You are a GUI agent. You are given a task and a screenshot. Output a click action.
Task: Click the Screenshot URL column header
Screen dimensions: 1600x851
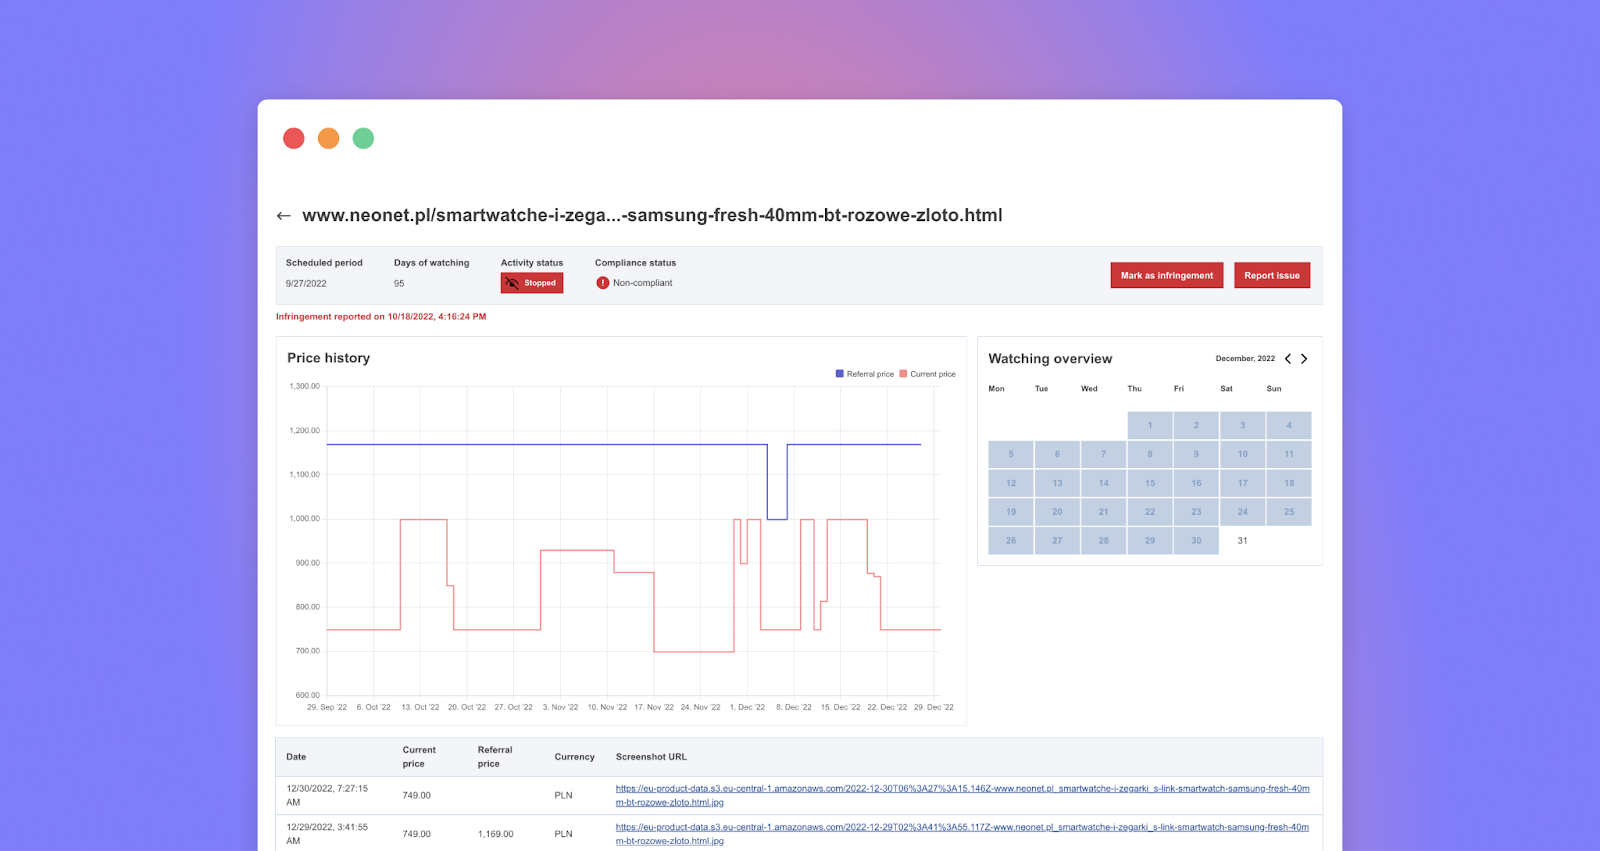coord(651,757)
